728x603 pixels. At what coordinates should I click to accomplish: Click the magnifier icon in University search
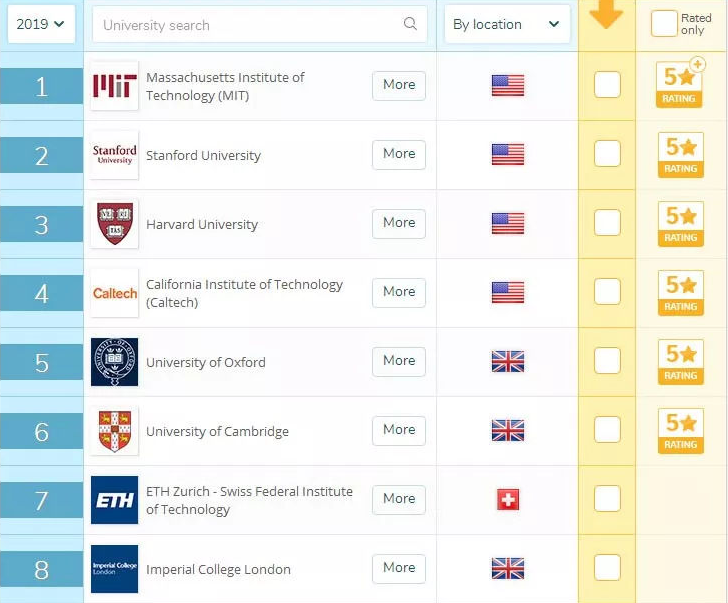411,24
